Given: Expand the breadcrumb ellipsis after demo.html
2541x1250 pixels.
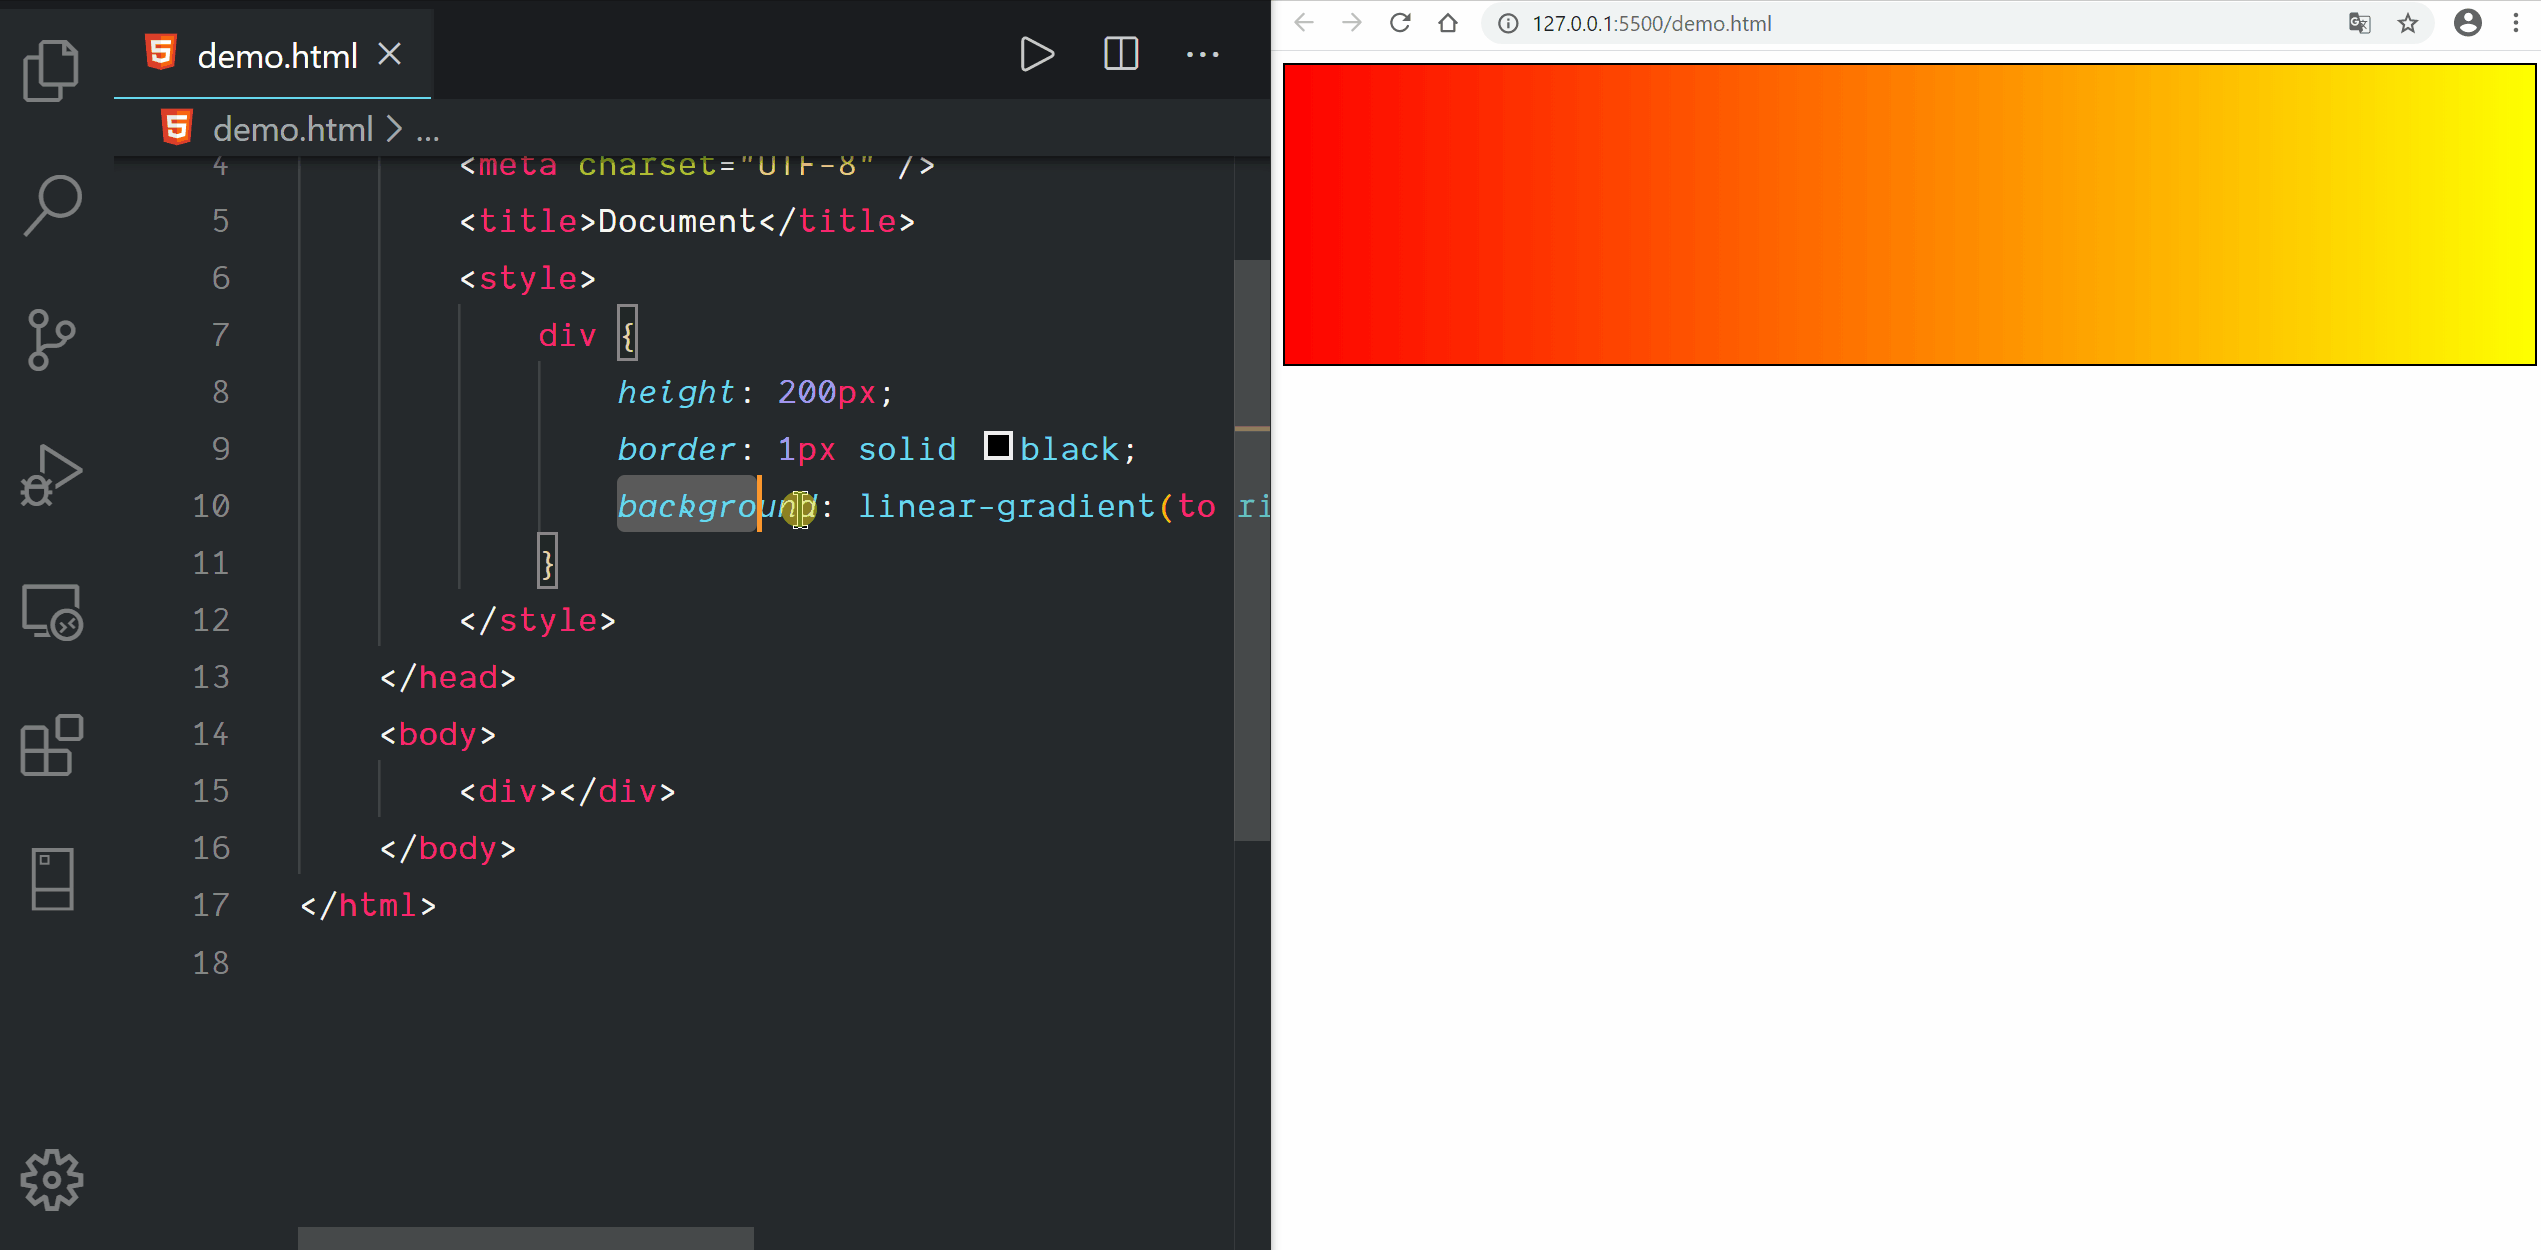Looking at the screenshot, I should 428,130.
